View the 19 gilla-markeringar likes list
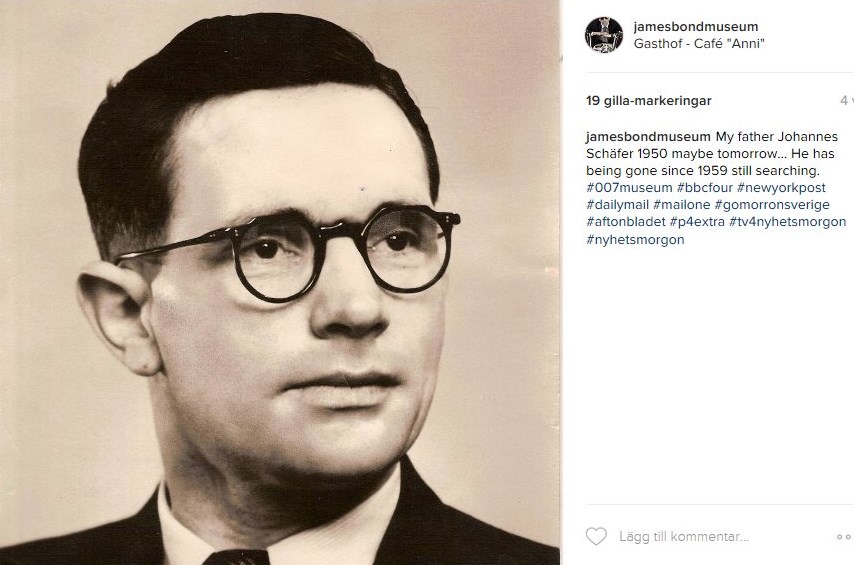854x565 pixels. [x=649, y=101]
